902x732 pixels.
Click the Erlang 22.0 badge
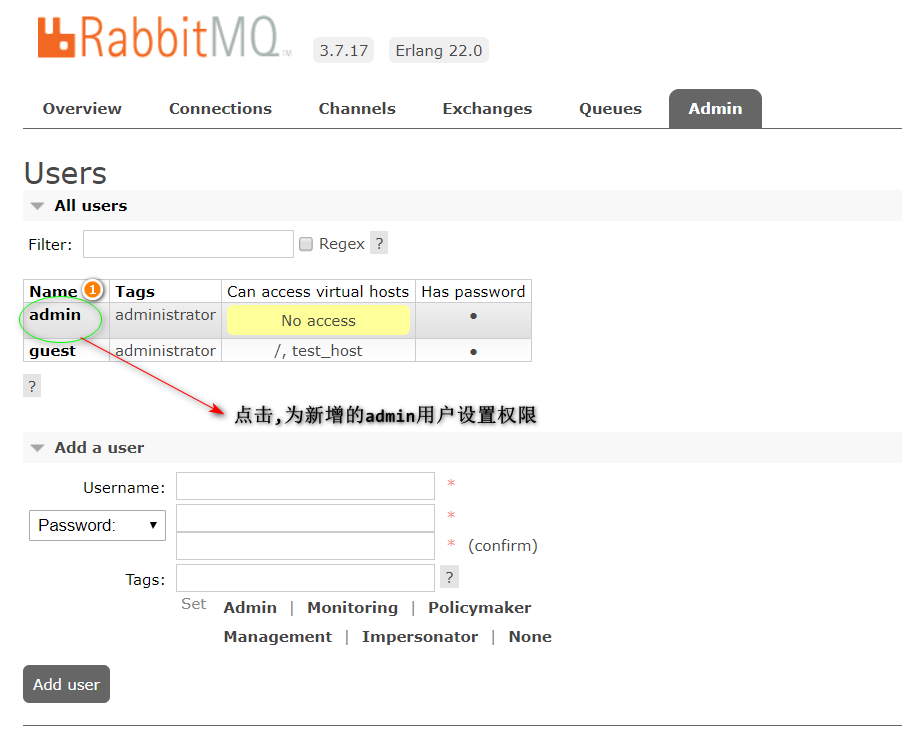(x=439, y=50)
